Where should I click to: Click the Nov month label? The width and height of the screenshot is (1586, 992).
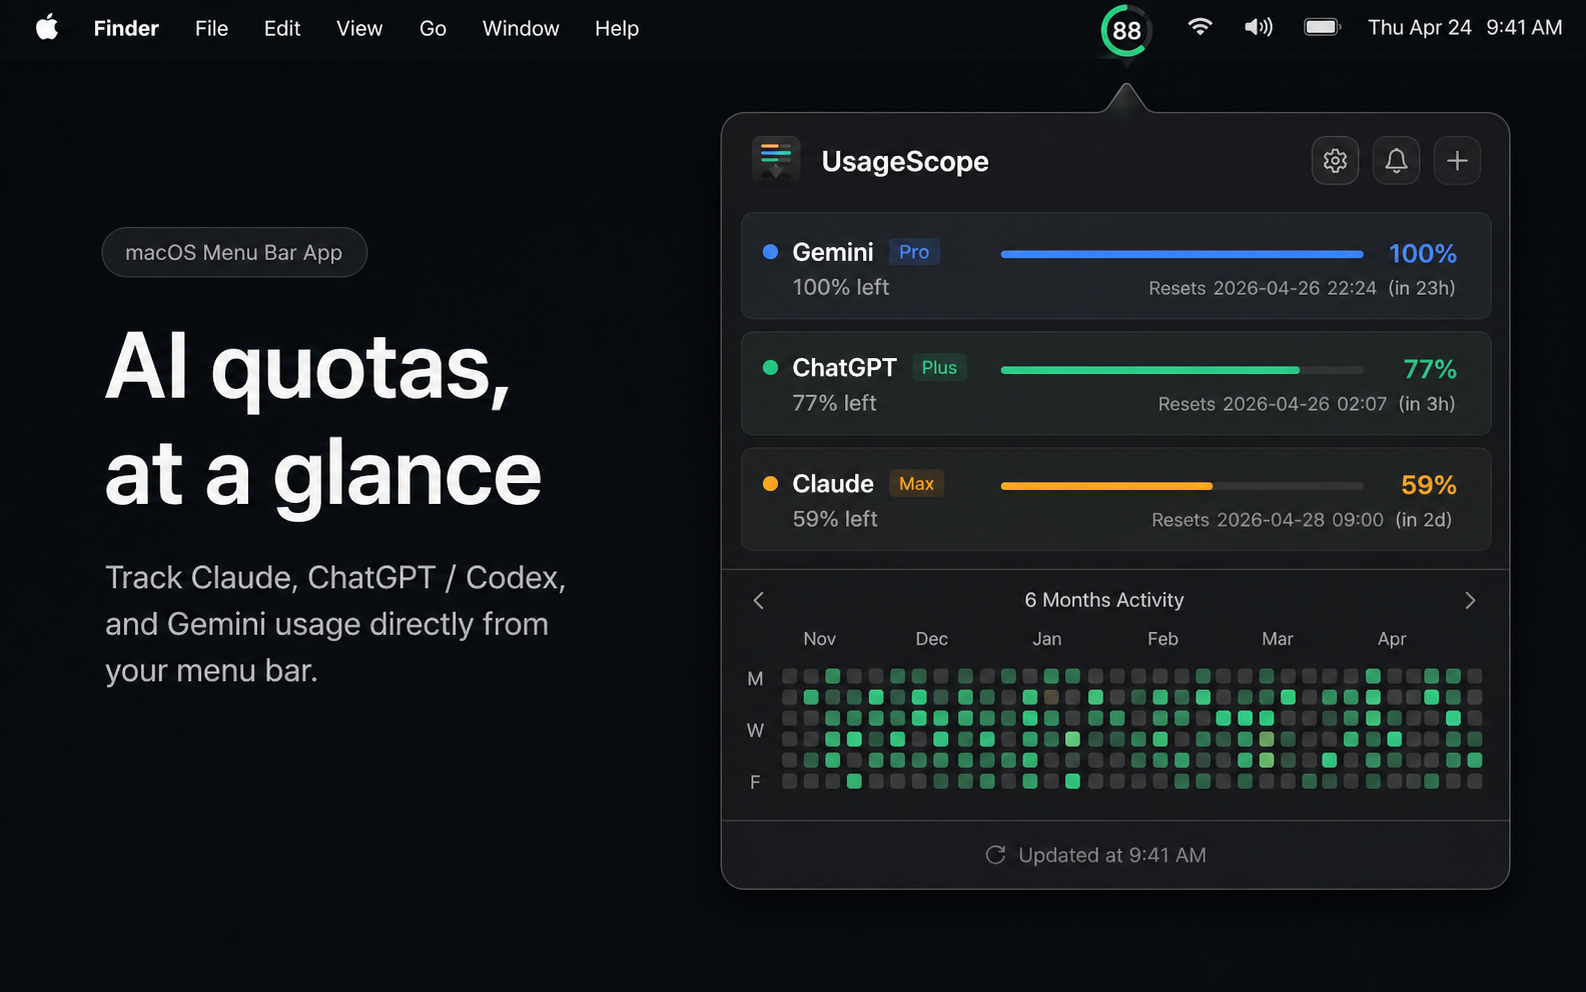819,639
